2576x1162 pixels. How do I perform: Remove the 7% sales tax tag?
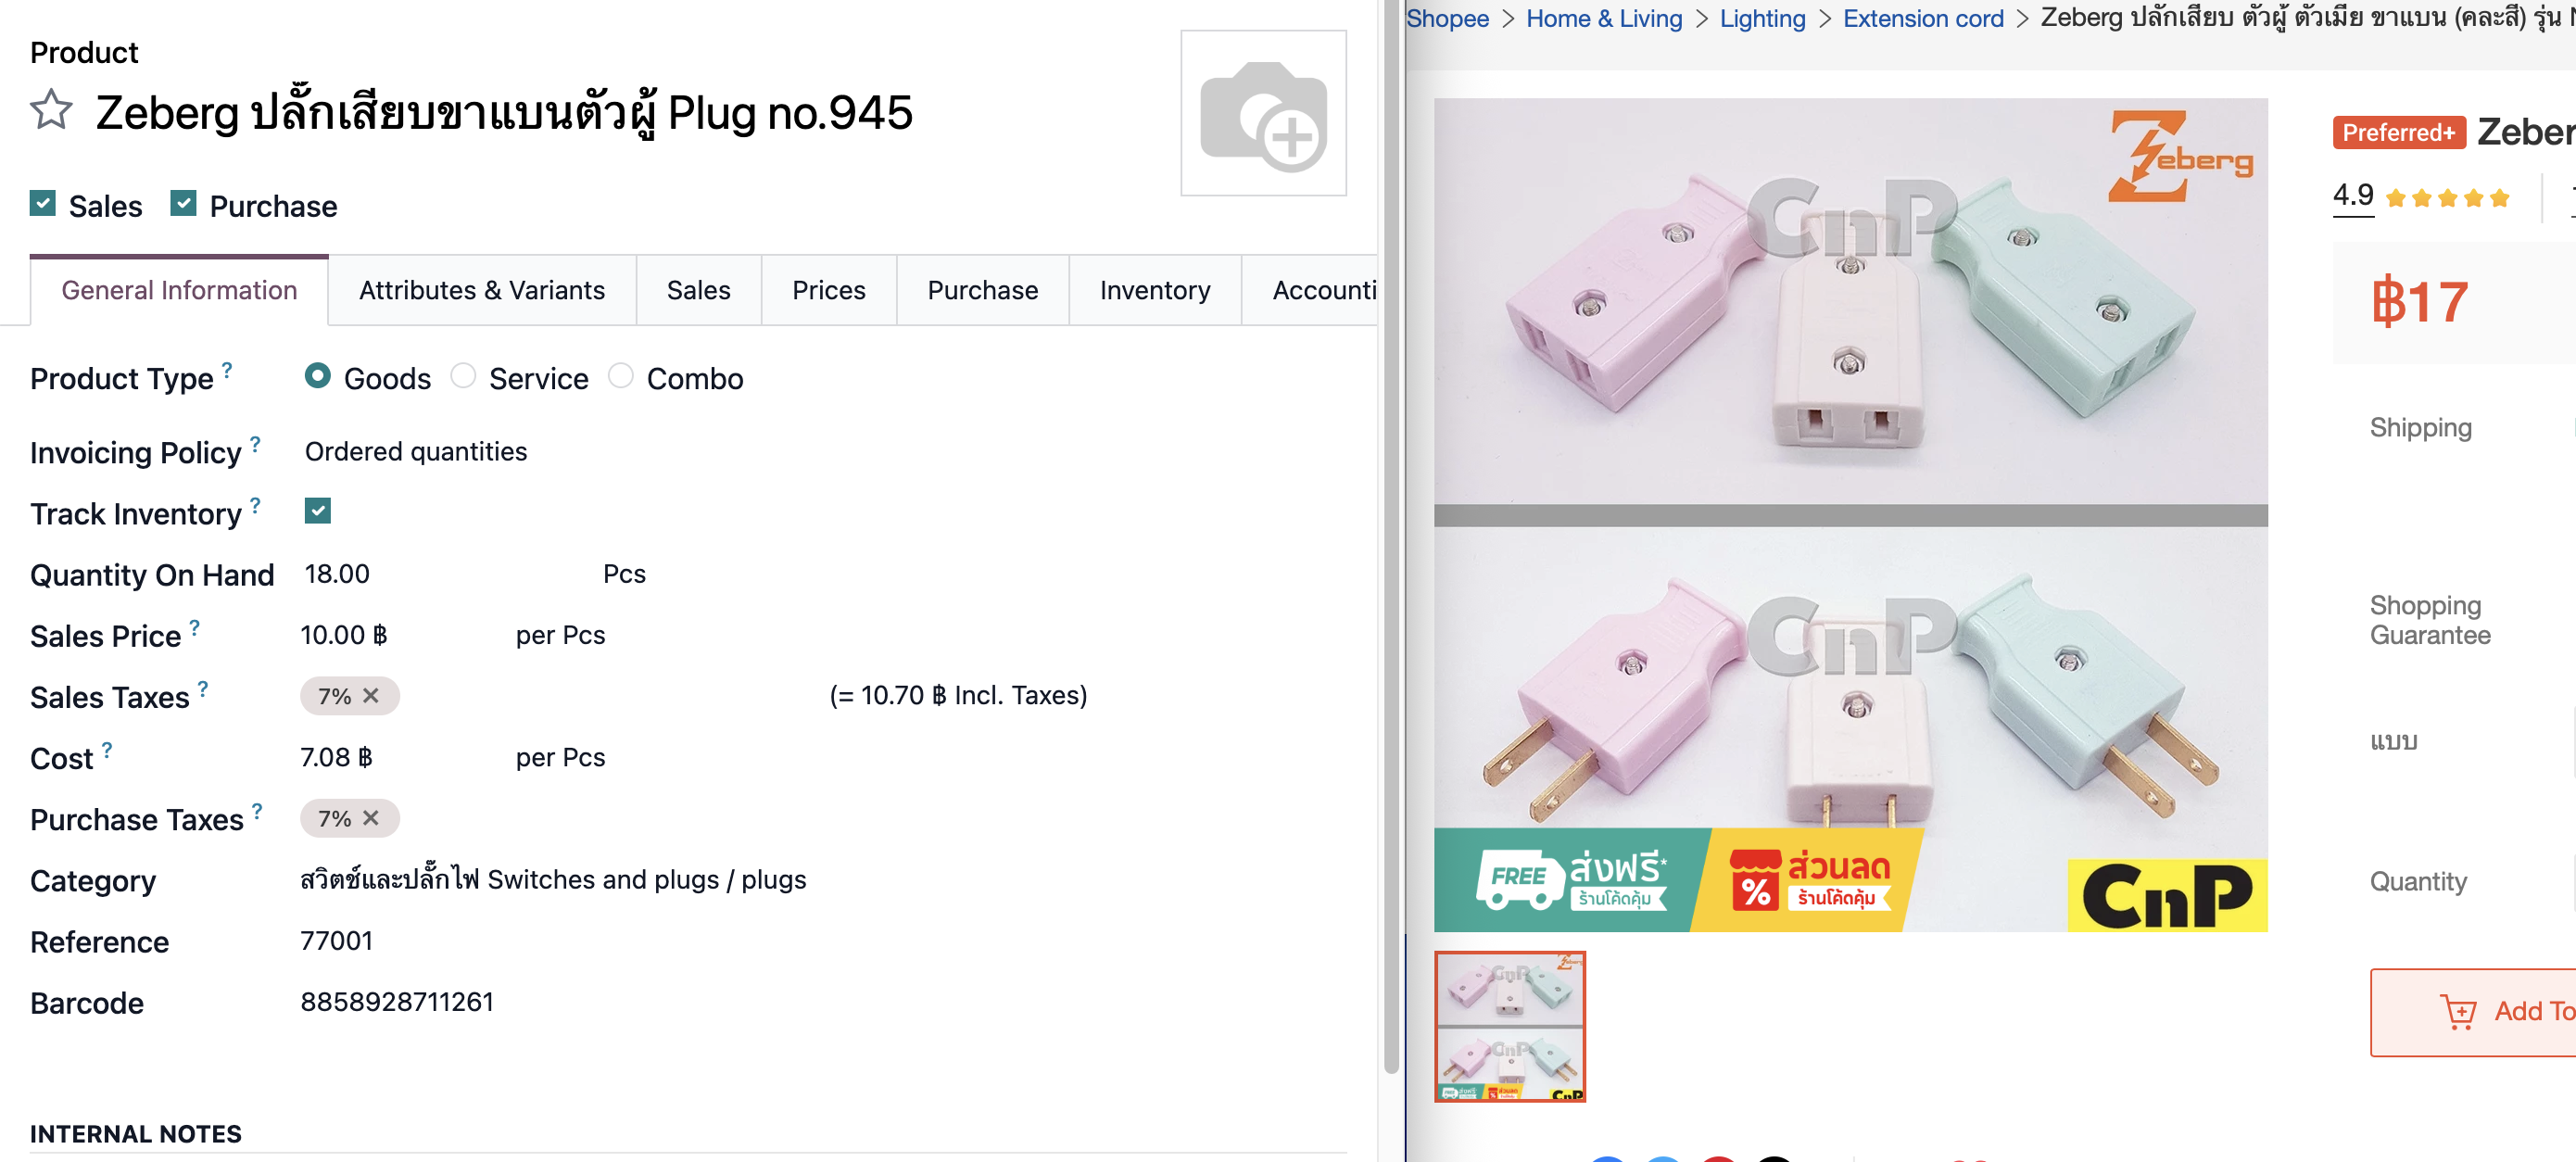(x=369, y=695)
